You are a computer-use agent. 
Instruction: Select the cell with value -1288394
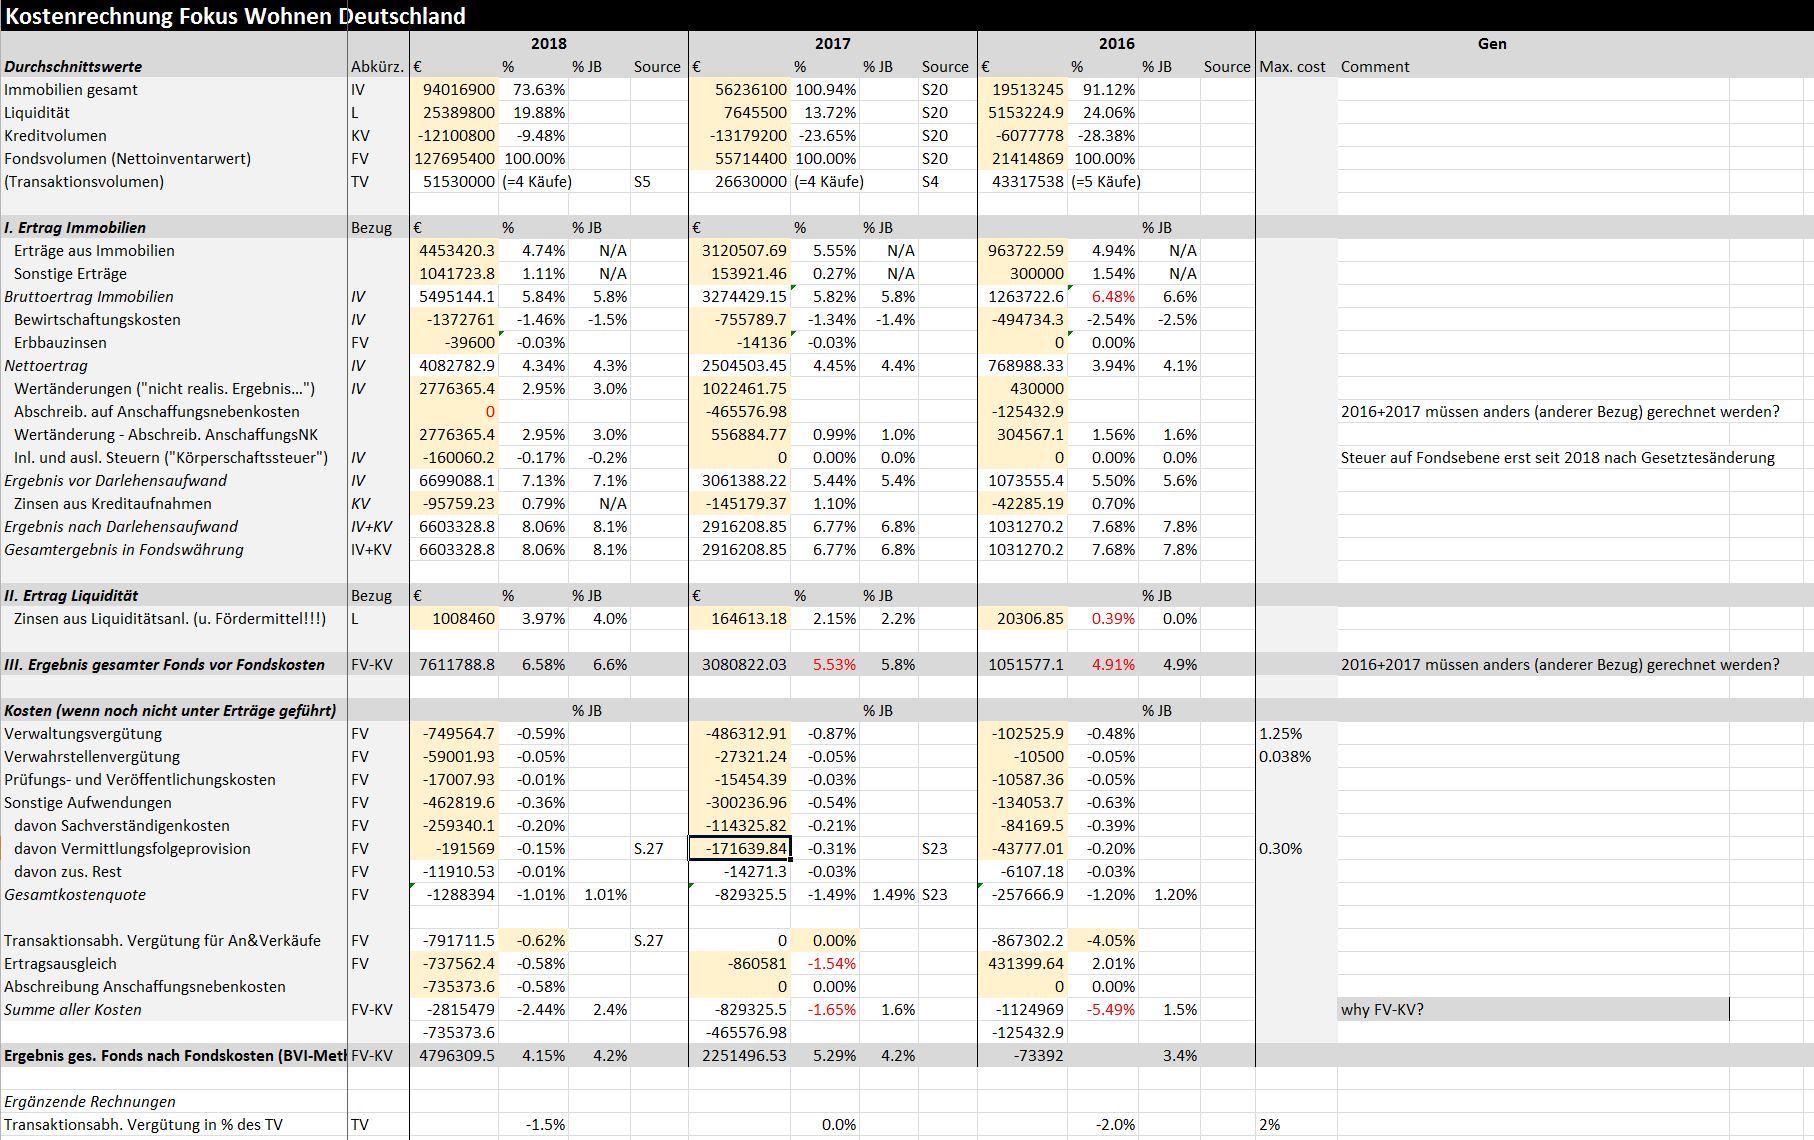(455, 895)
